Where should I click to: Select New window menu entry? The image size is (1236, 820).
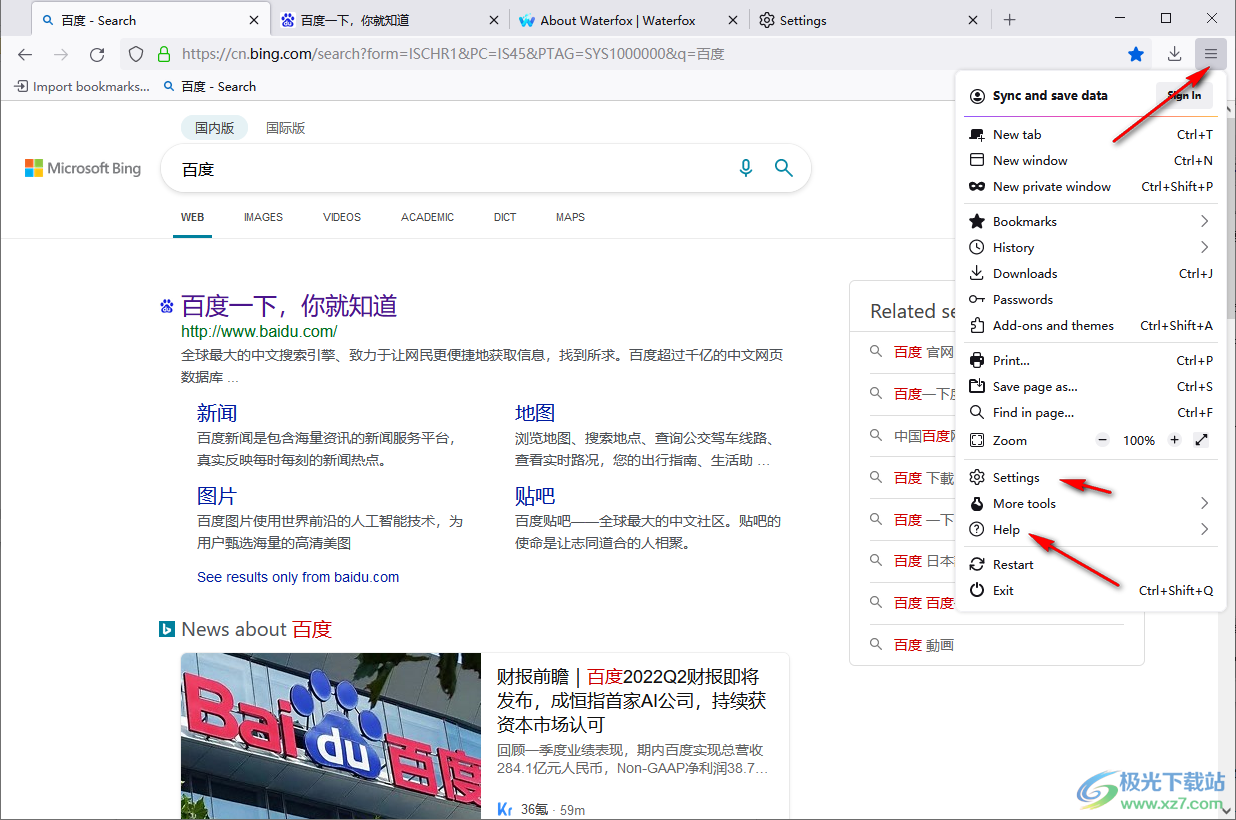click(x=1090, y=160)
